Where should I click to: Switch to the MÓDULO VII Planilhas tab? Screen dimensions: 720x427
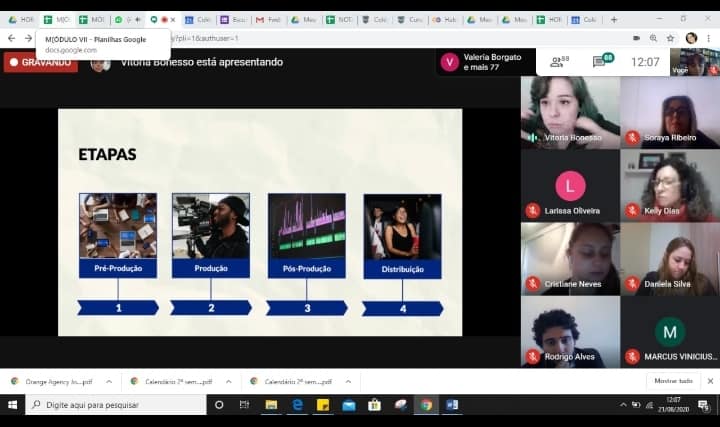click(x=58, y=19)
